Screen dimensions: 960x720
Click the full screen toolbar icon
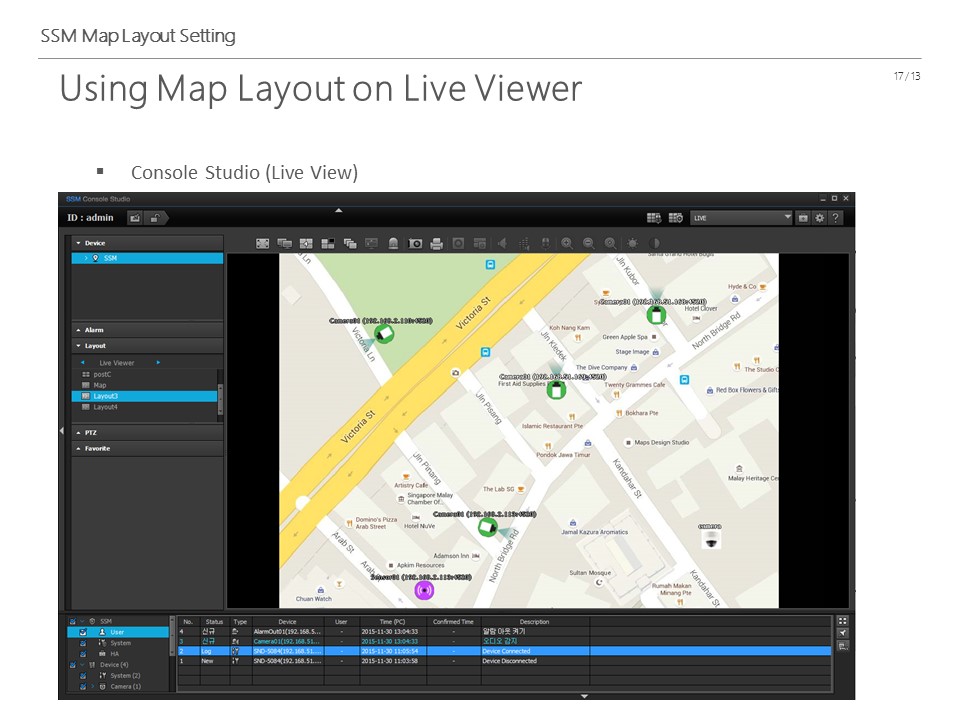click(x=263, y=244)
